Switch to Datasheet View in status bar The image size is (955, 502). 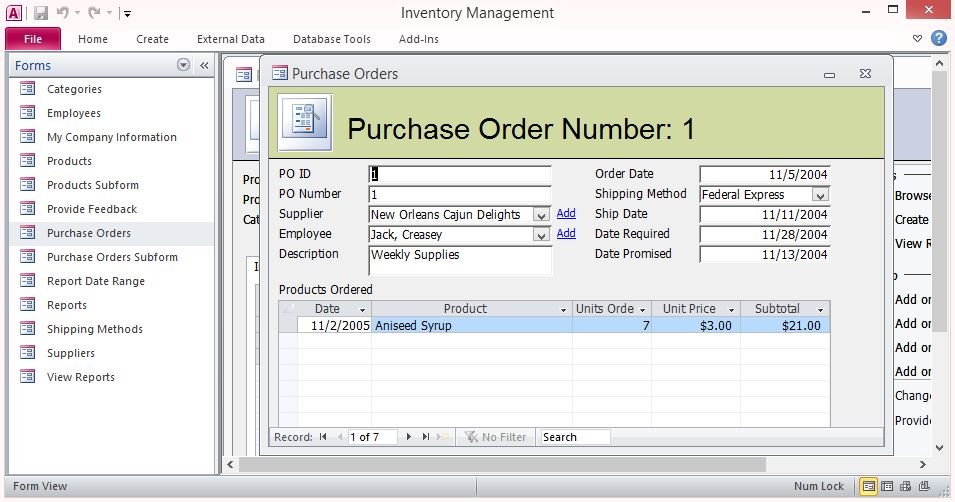pos(889,486)
